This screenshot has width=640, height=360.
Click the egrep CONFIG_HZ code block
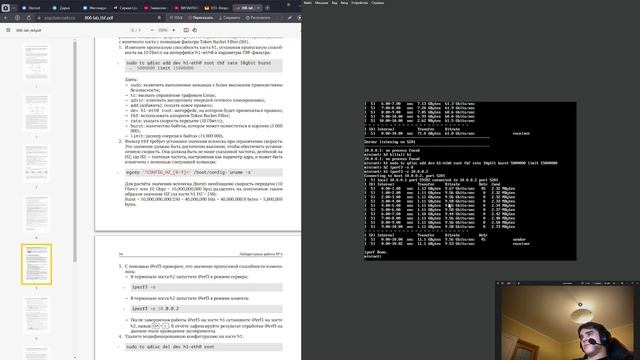click(x=203, y=173)
